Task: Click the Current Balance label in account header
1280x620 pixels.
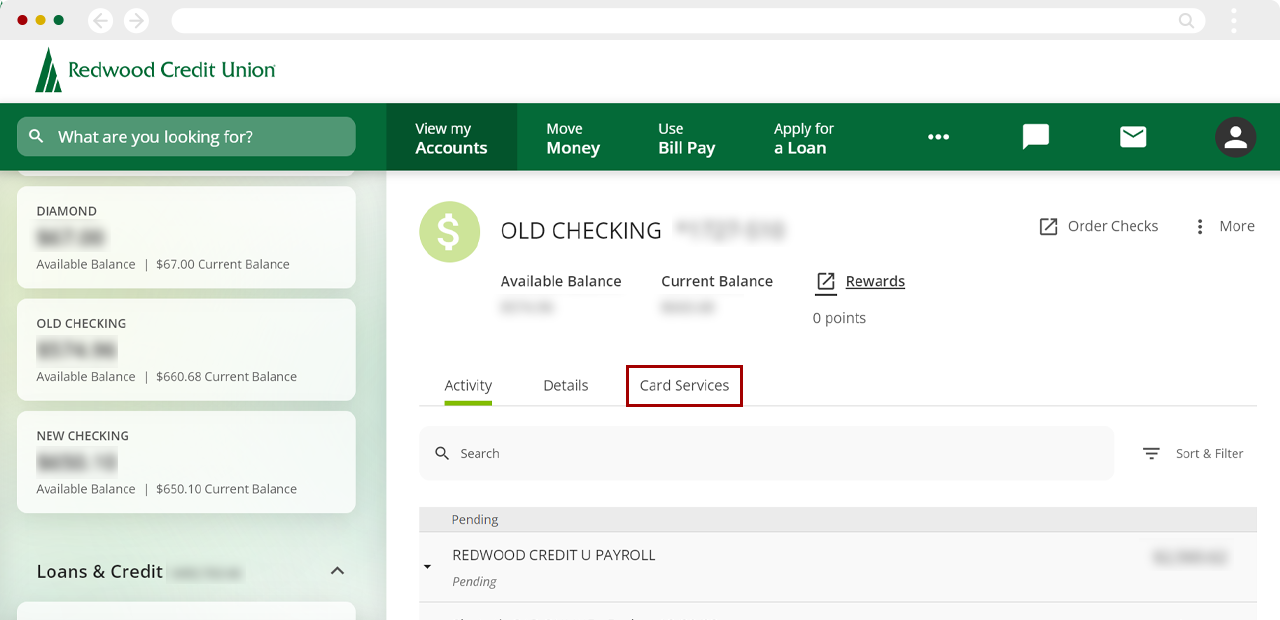Action: click(717, 281)
